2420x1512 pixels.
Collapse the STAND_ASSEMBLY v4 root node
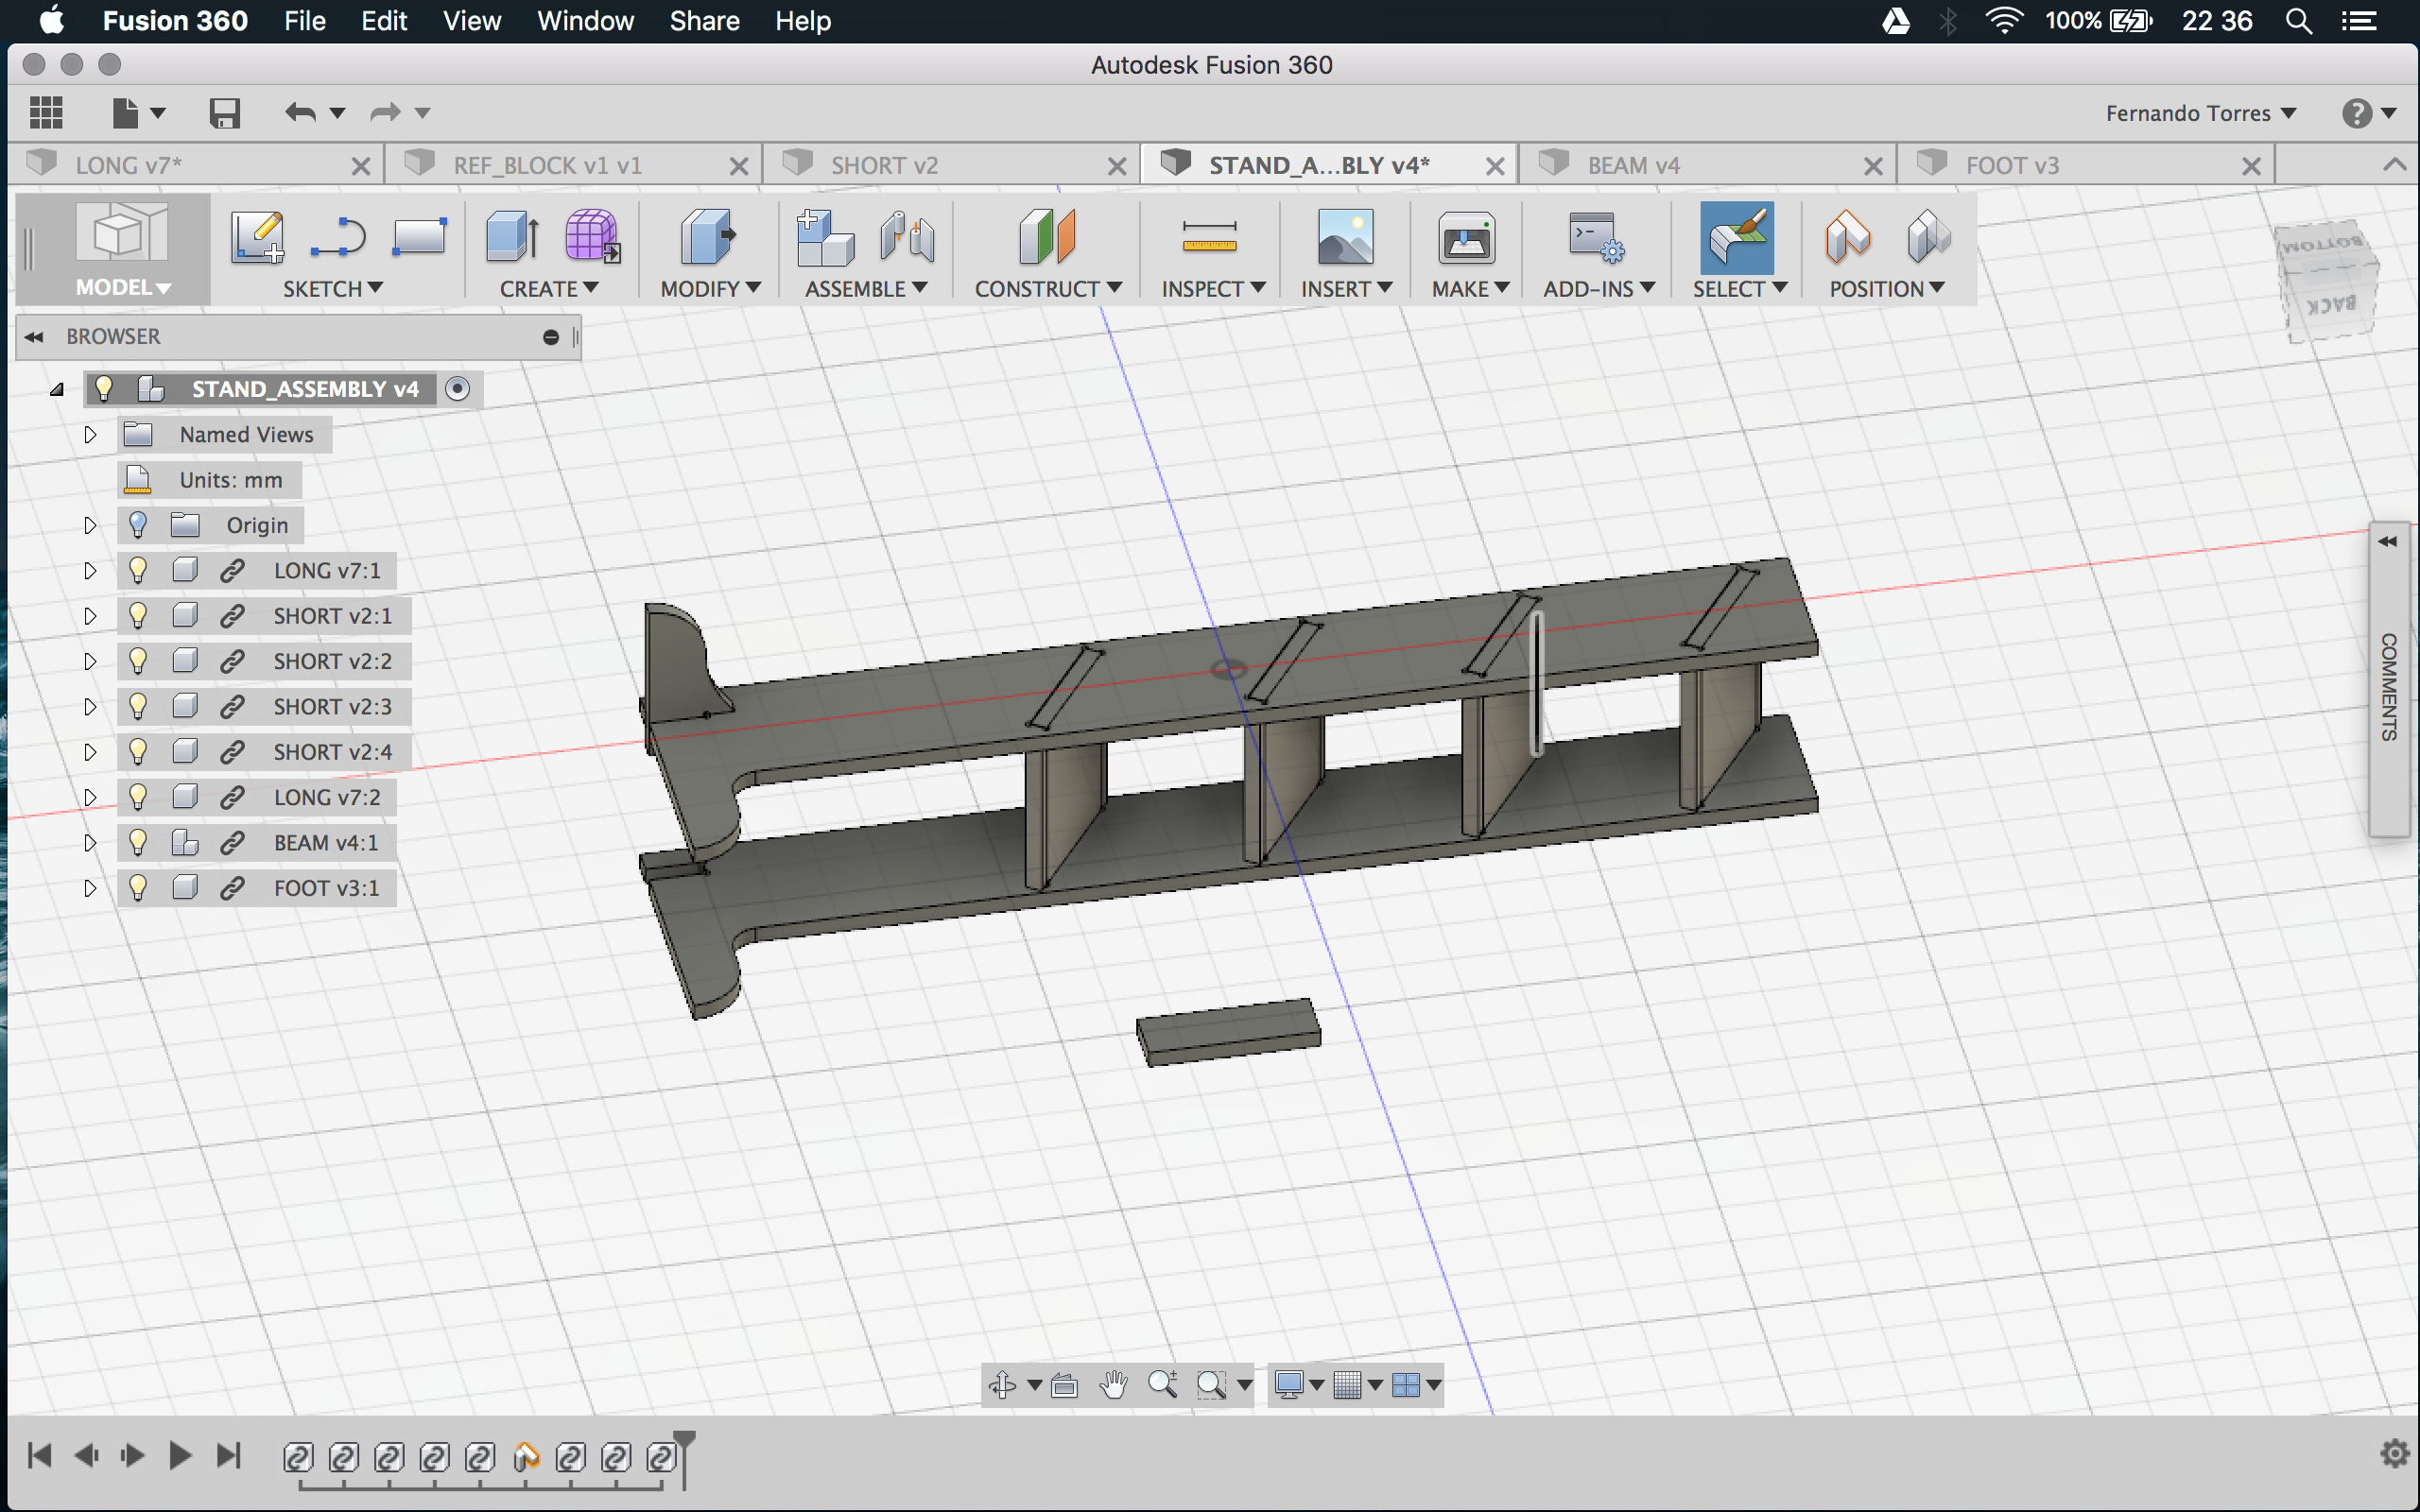coord(57,389)
